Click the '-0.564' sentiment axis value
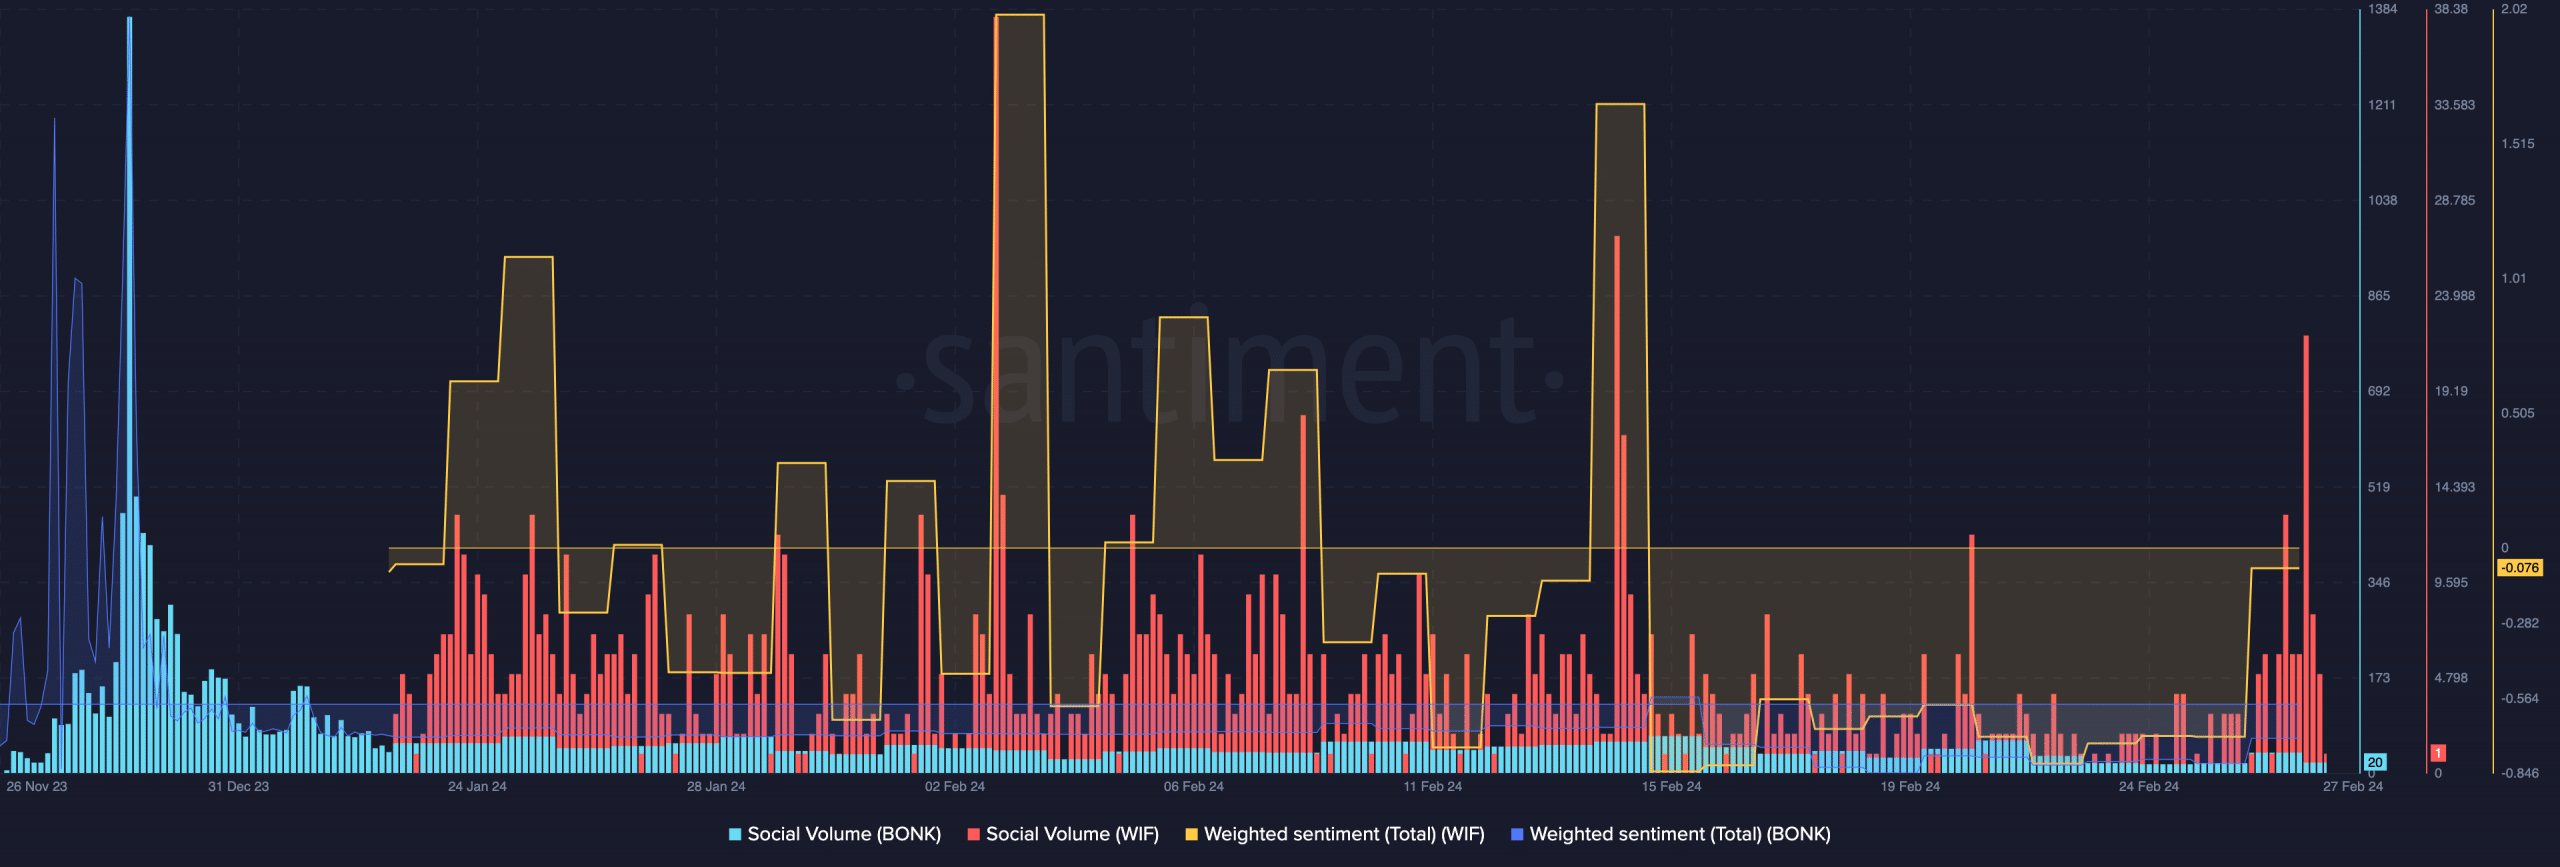Image resolution: width=2560 pixels, height=867 pixels. 2520,698
